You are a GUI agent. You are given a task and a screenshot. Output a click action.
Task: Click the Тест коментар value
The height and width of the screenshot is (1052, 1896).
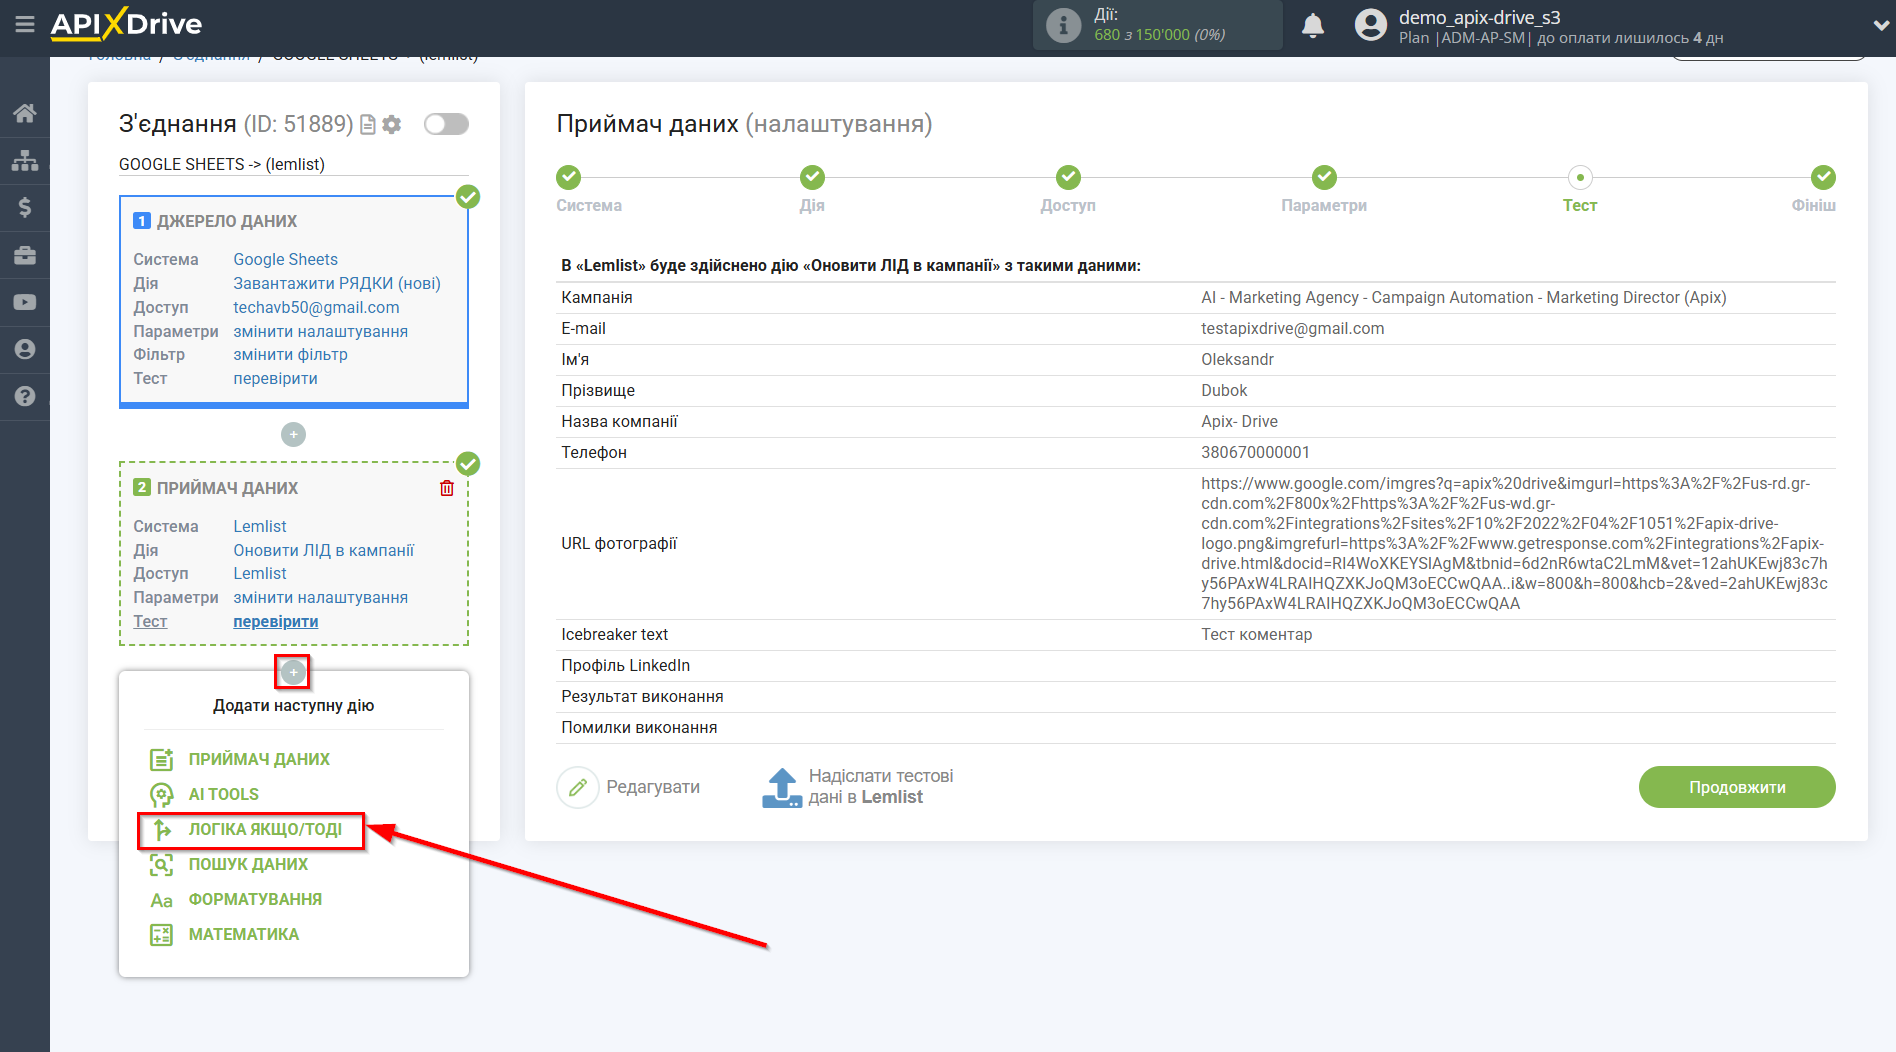pos(1256,635)
